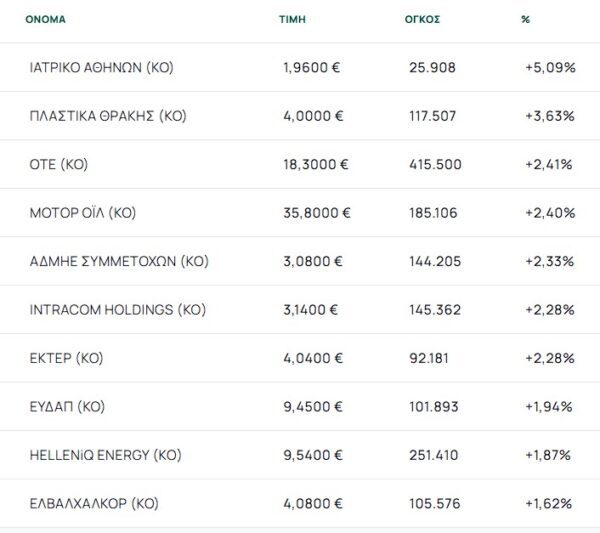Image resolution: width=600 pixels, height=533 pixels.
Task: Select the 35,8000 € price cell
Action: click(317, 213)
